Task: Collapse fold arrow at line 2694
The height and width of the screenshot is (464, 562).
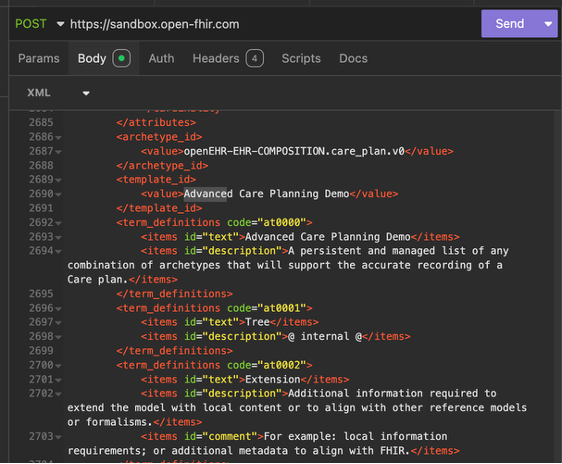Action: tap(58, 252)
